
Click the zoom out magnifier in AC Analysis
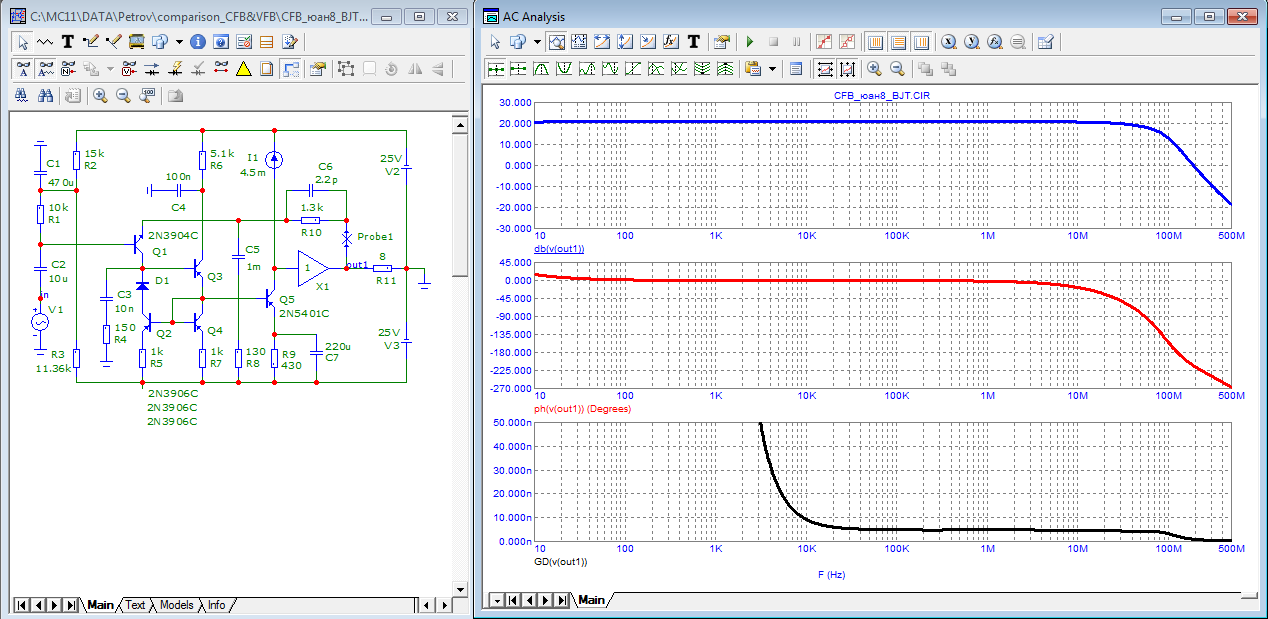click(897, 69)
